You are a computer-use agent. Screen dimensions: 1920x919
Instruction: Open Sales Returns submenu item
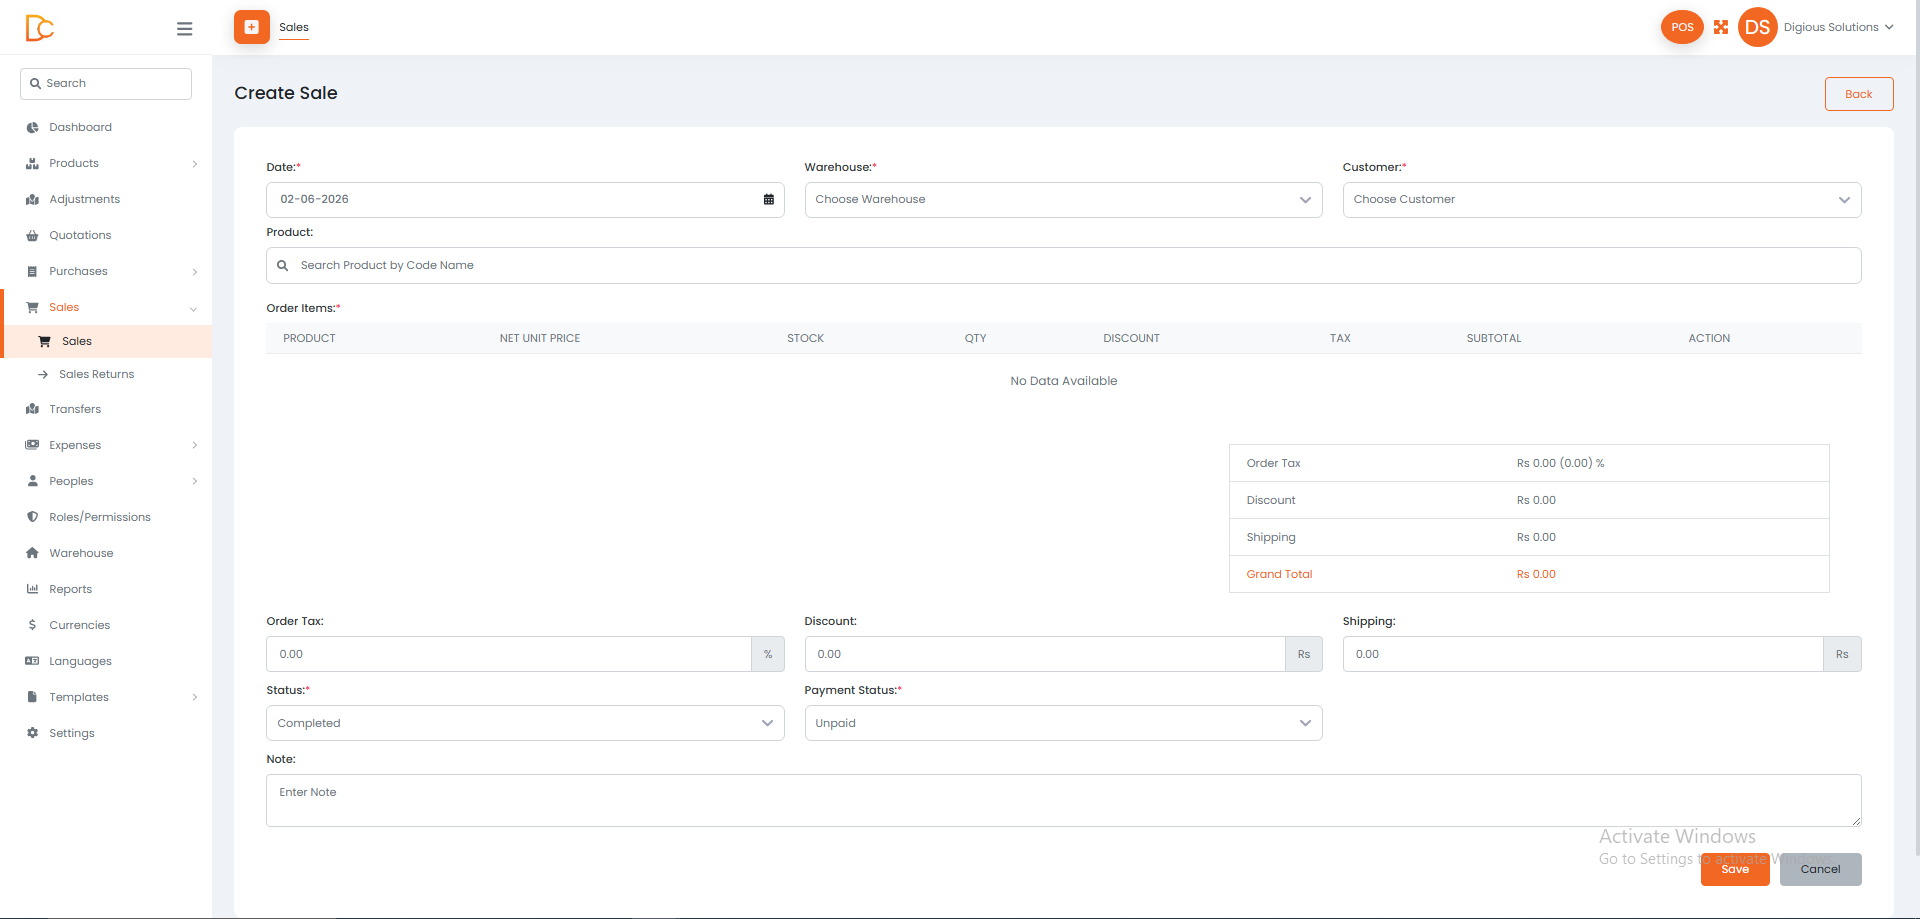[96, 374]
